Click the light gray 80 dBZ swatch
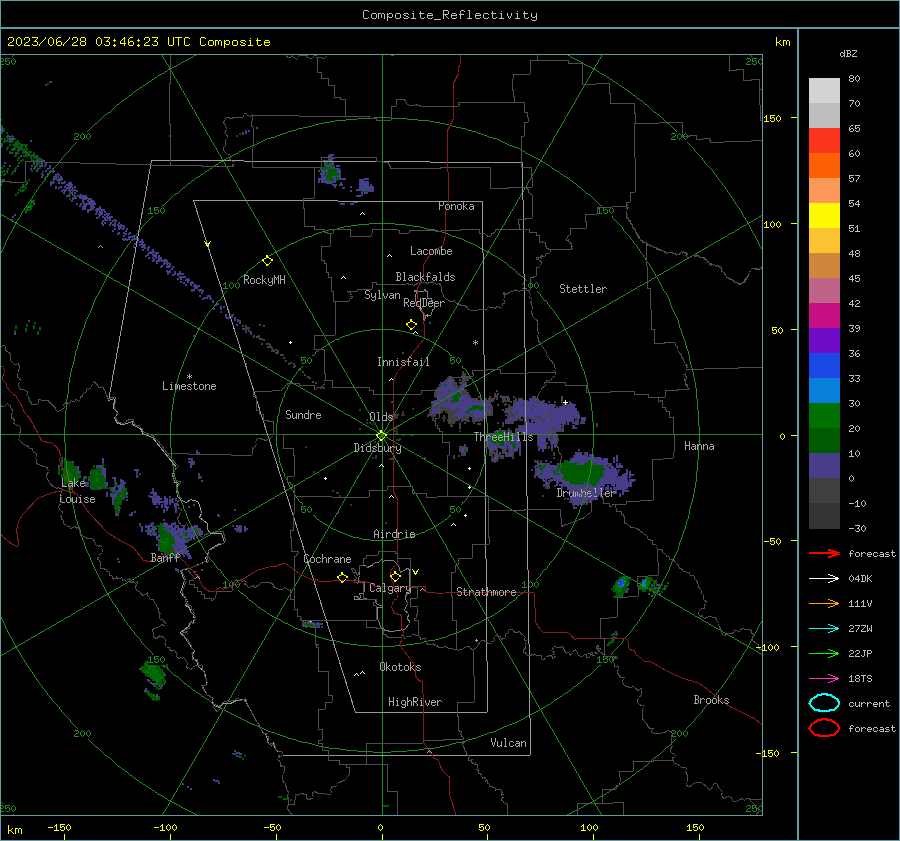The width and height of the screenshot is (900, 841). [824, 90]
